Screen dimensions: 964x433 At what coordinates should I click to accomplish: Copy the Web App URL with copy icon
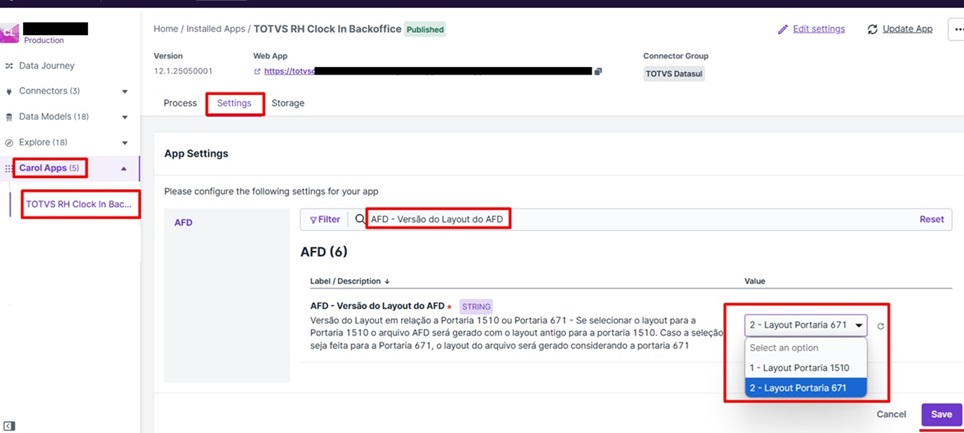598,71
